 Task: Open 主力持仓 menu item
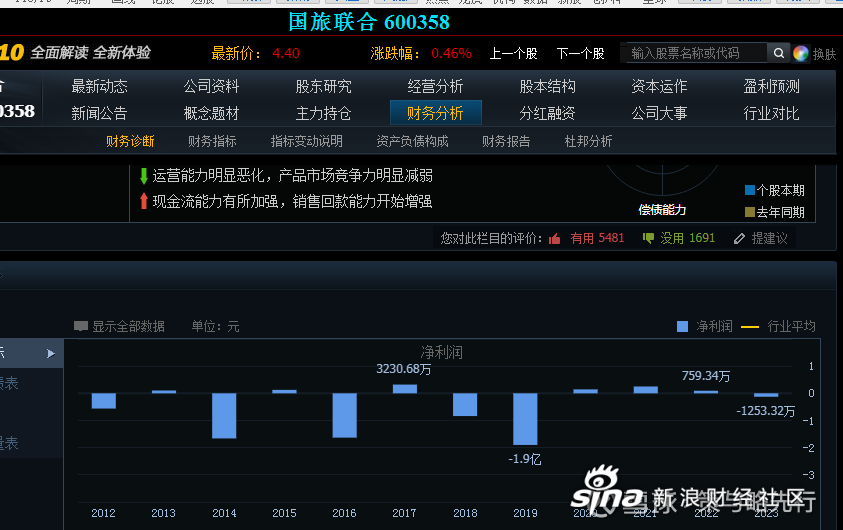click(324, 113)
